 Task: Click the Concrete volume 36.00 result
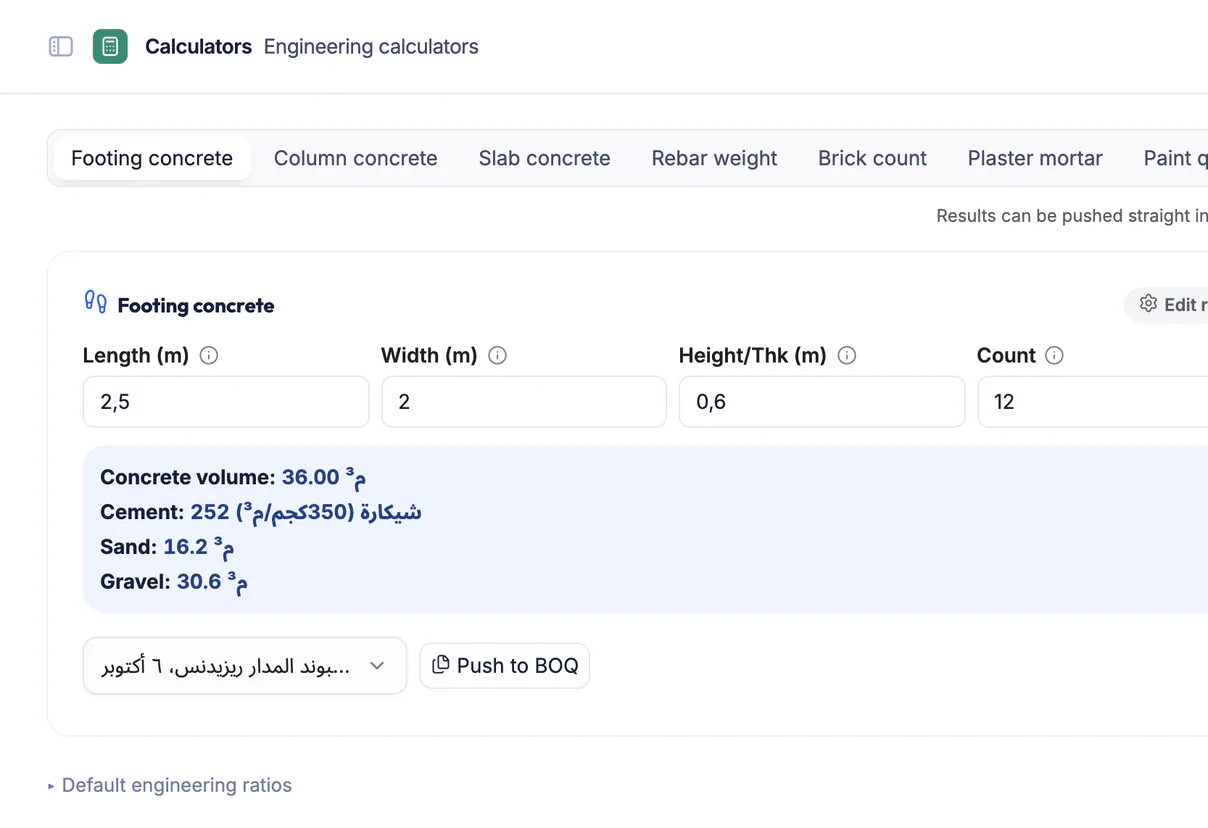pos(233,477)
